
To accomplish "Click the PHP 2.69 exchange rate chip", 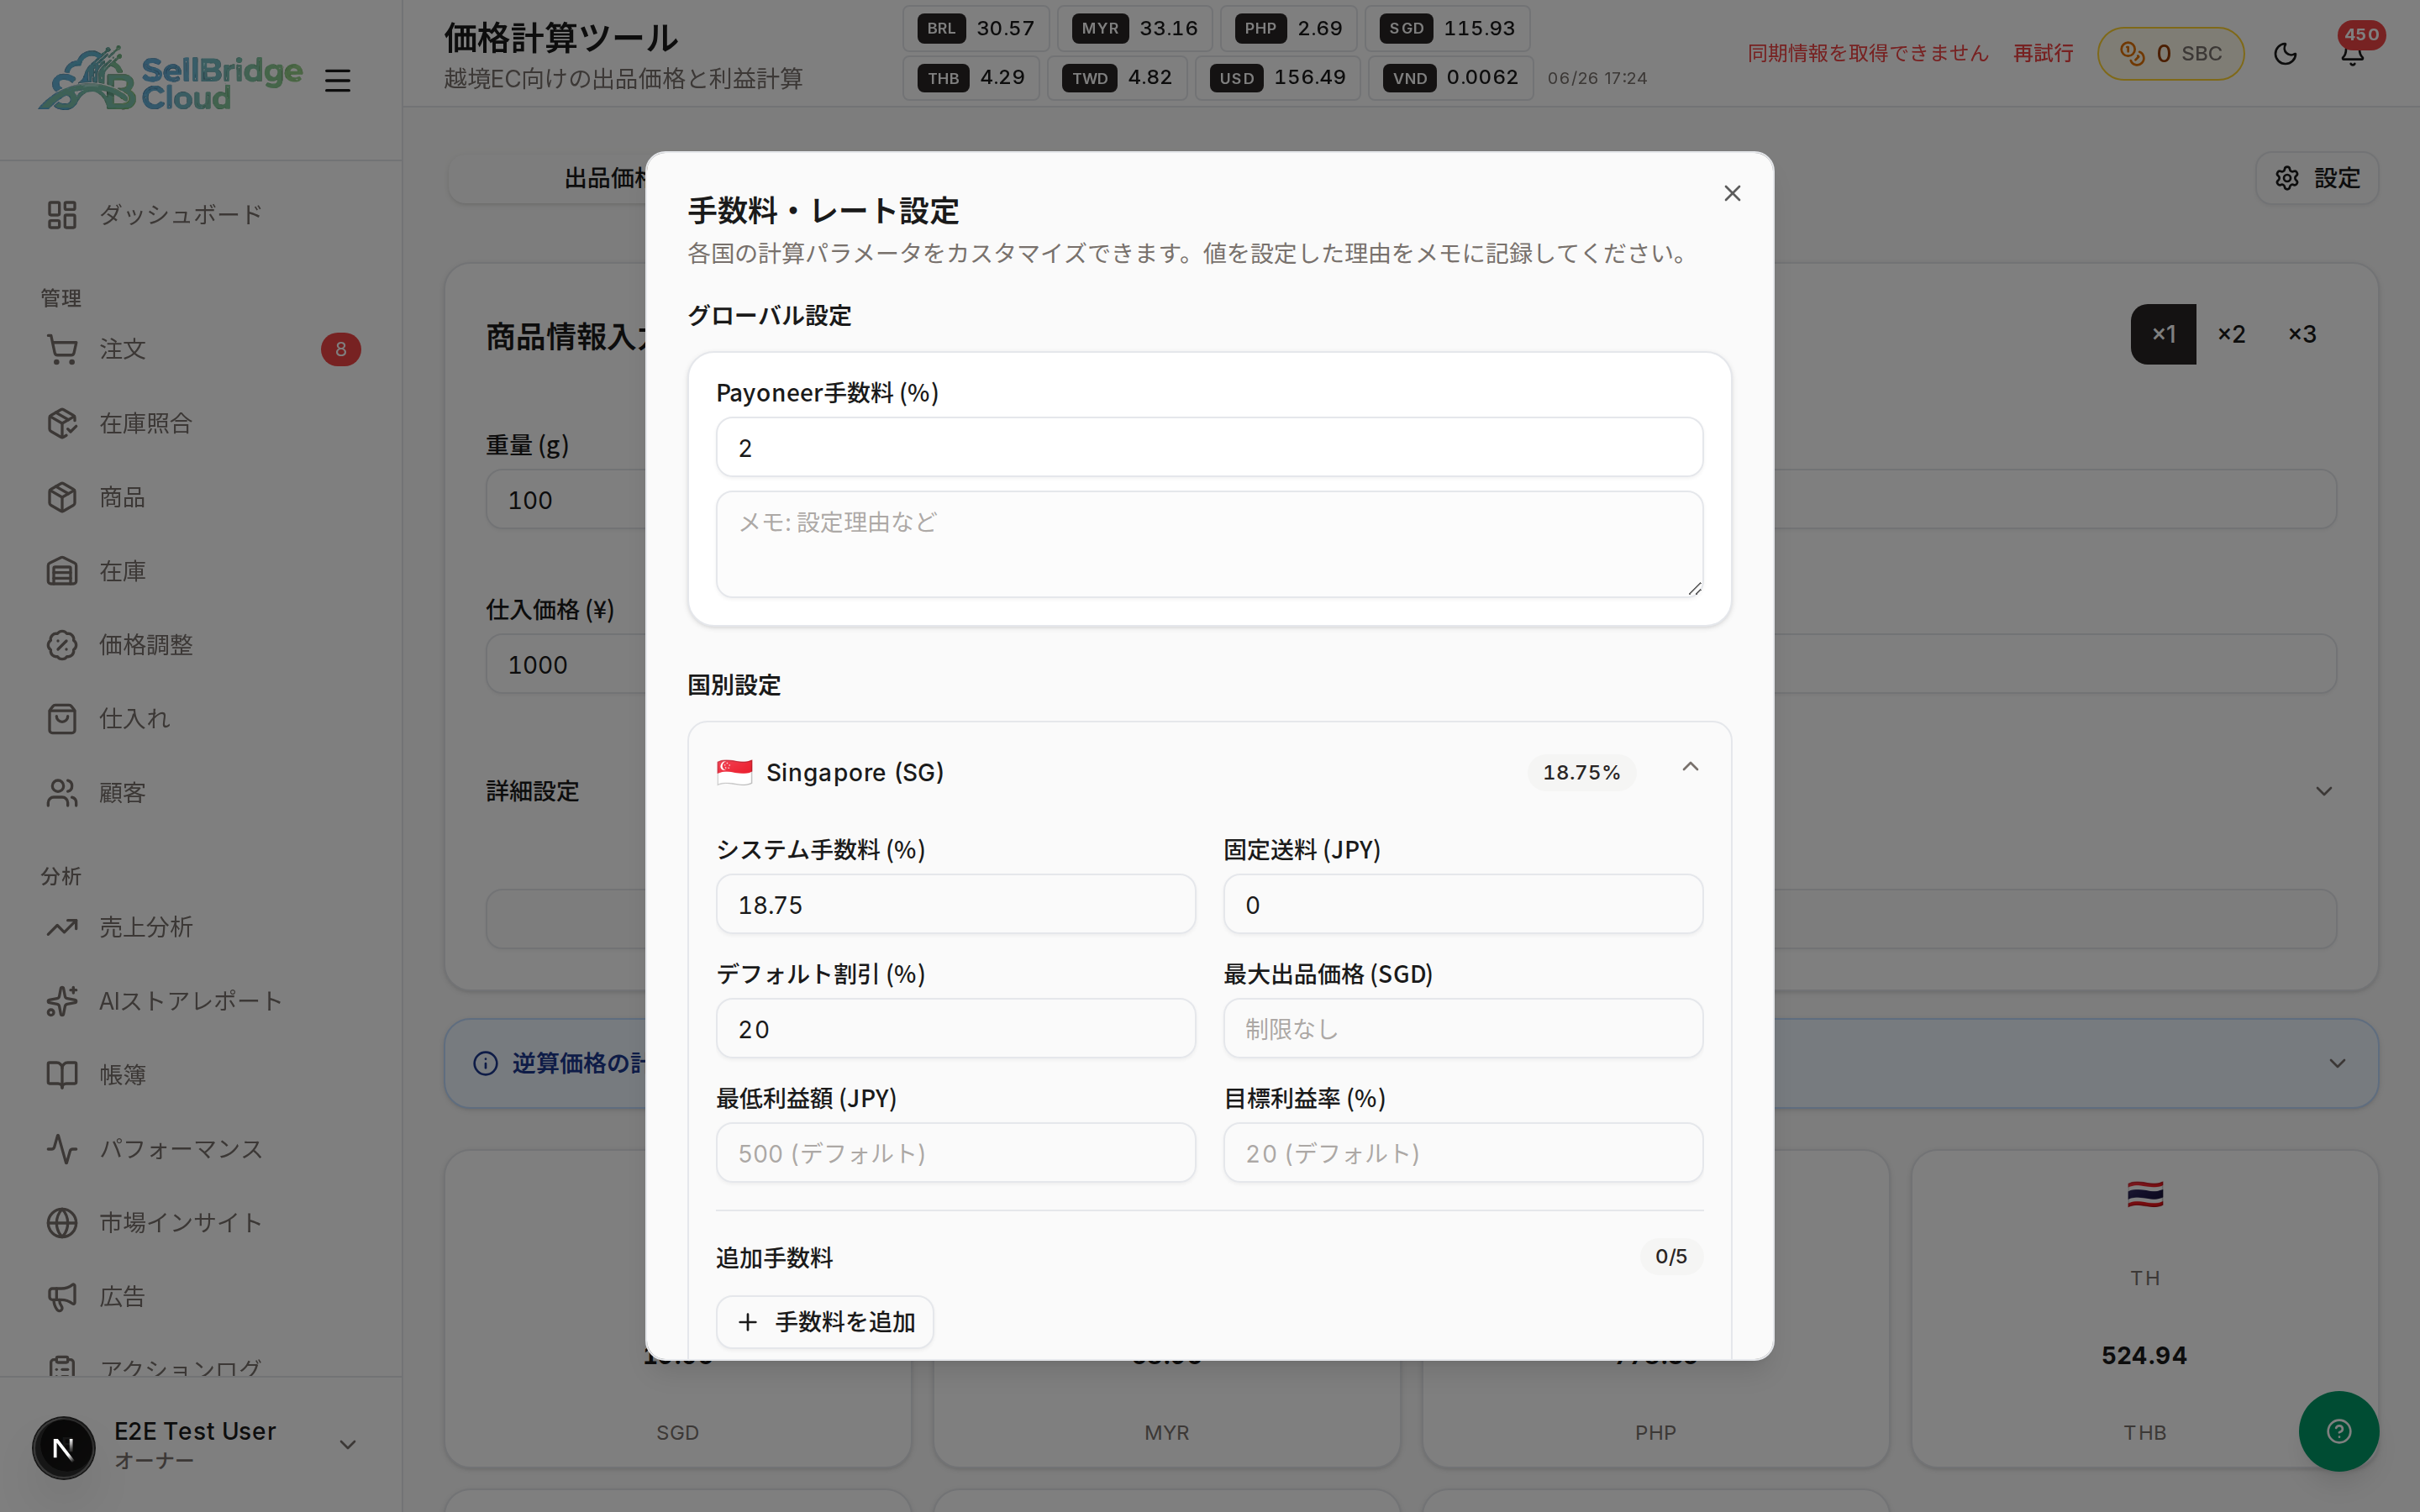I will [x=1289, y=28].
